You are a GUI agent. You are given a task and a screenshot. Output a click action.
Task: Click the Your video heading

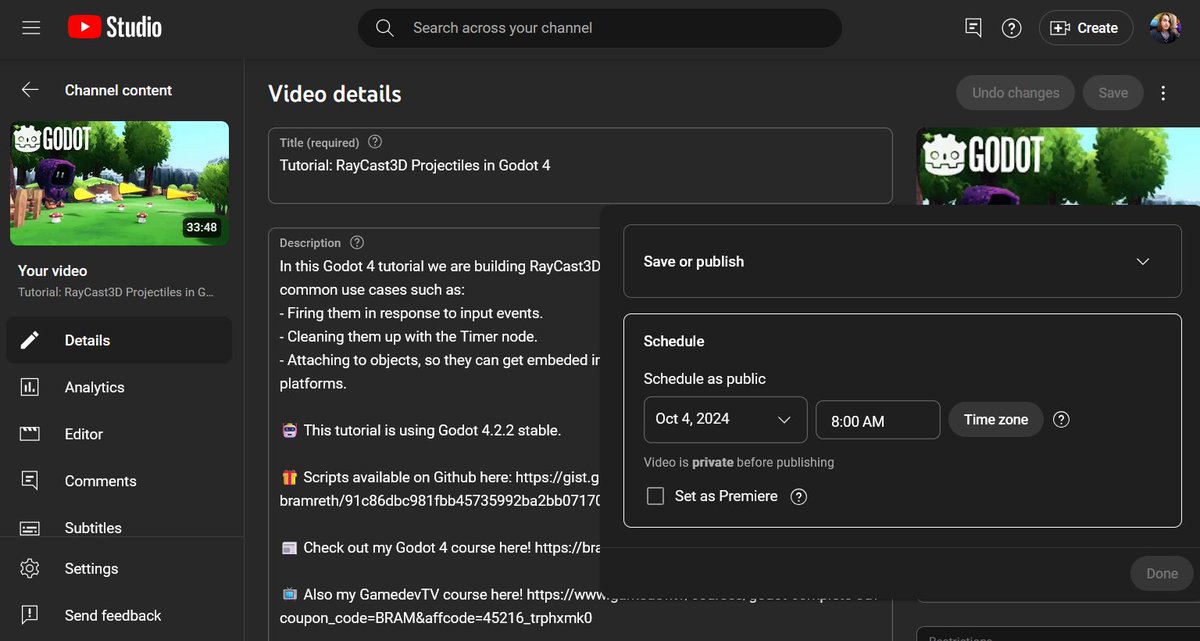(x=53, y=271)
